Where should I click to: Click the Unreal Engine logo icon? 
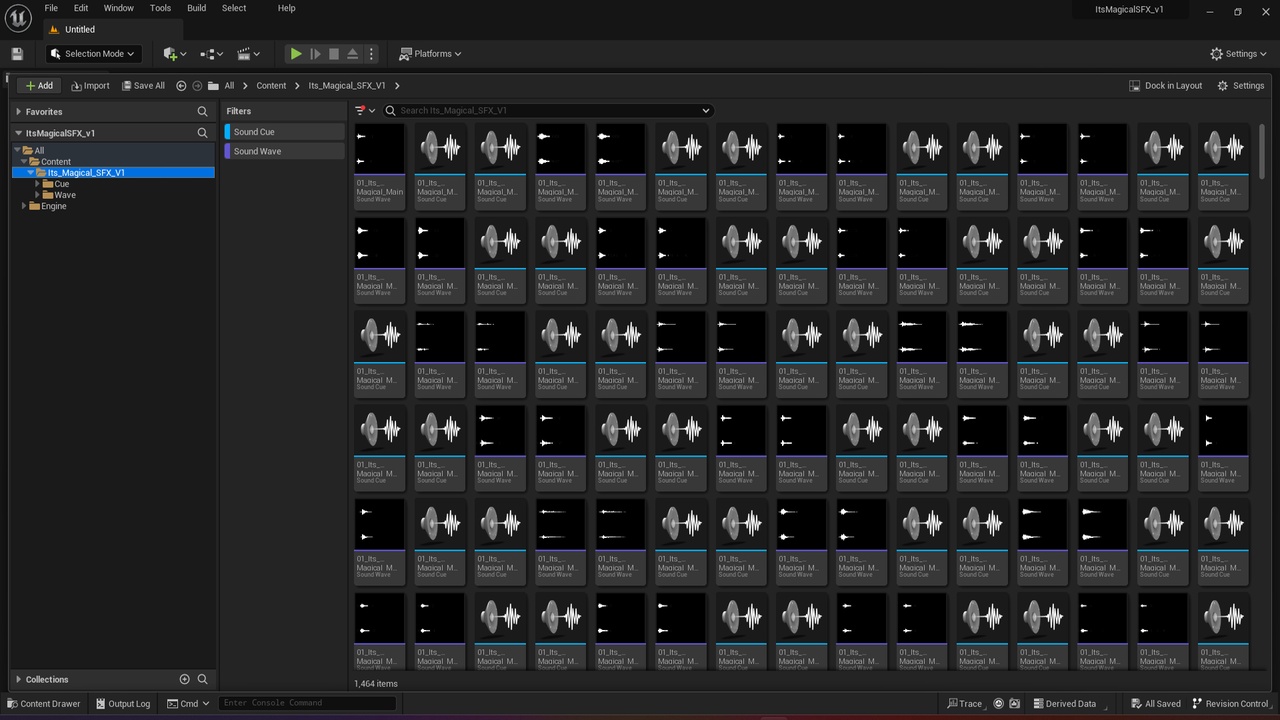(x=19, y=19)
